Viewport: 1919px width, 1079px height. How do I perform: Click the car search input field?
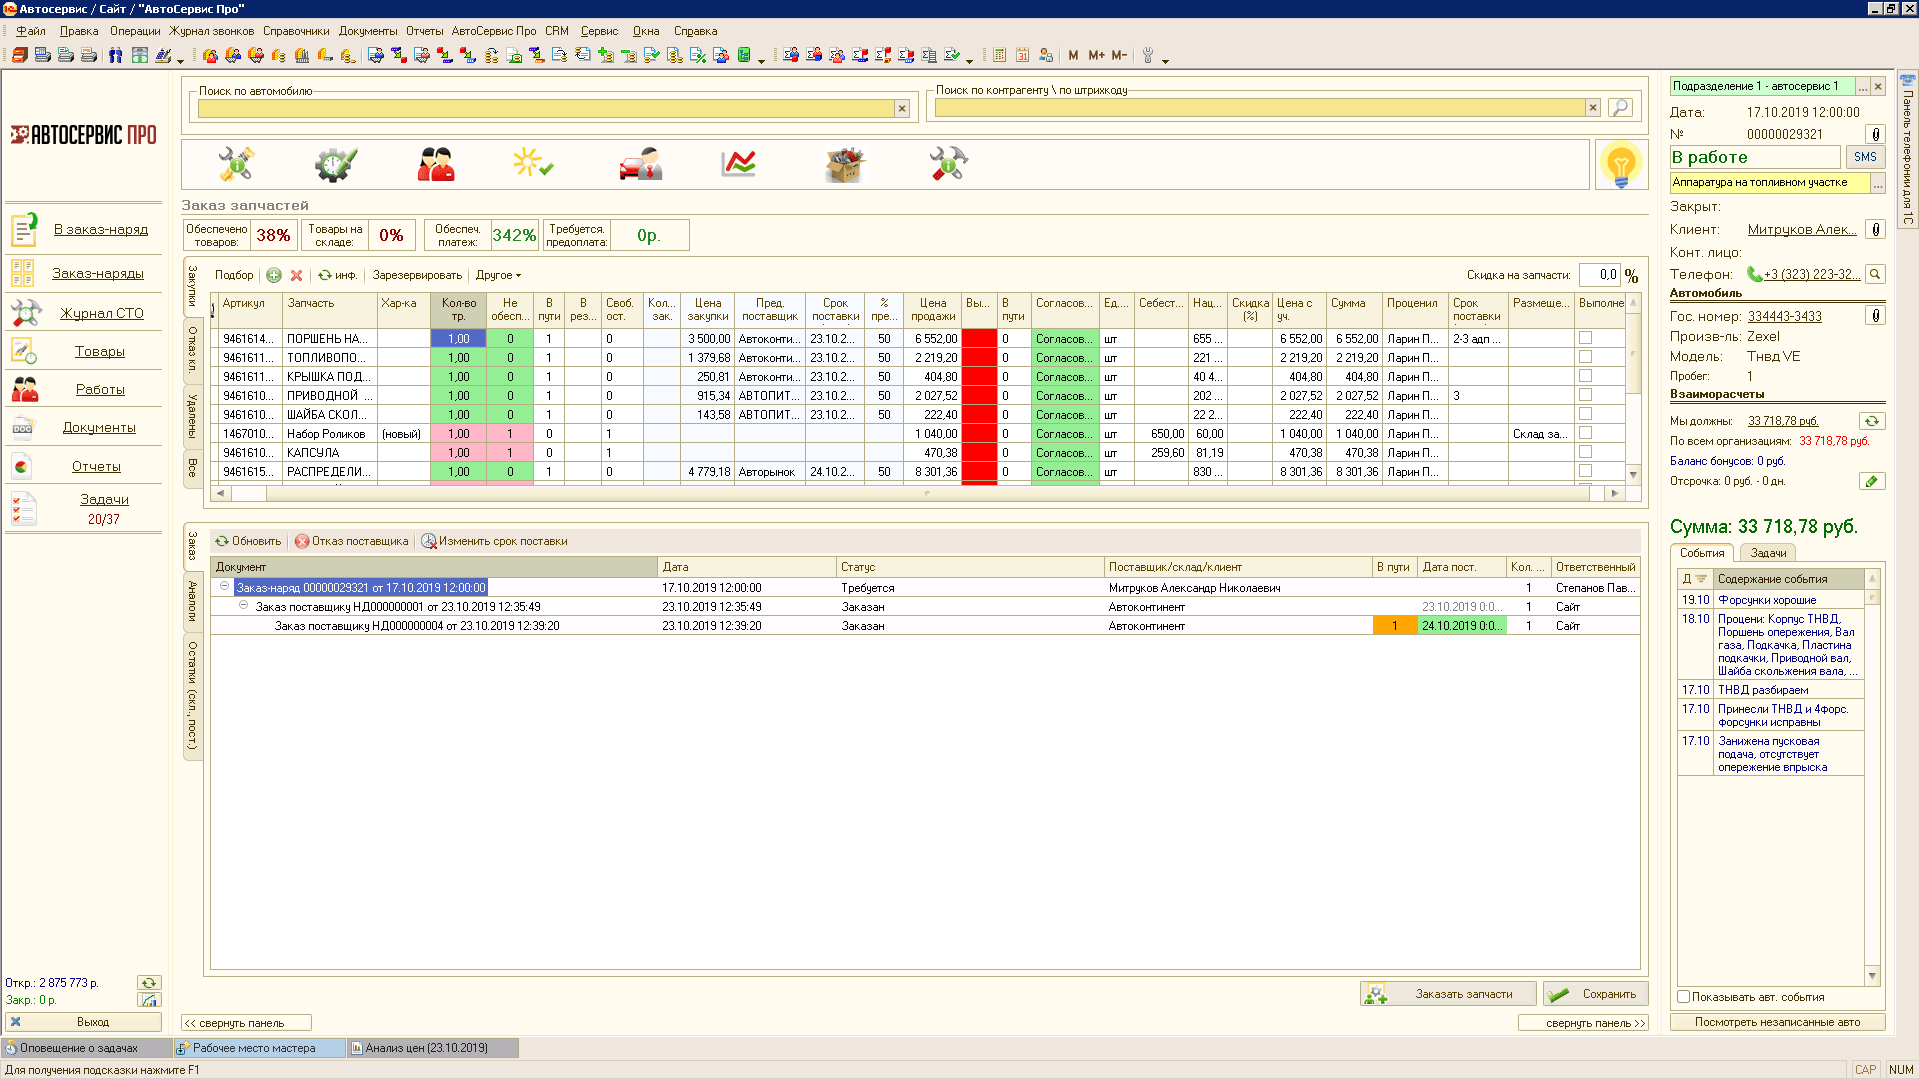[x=545, y=108]
